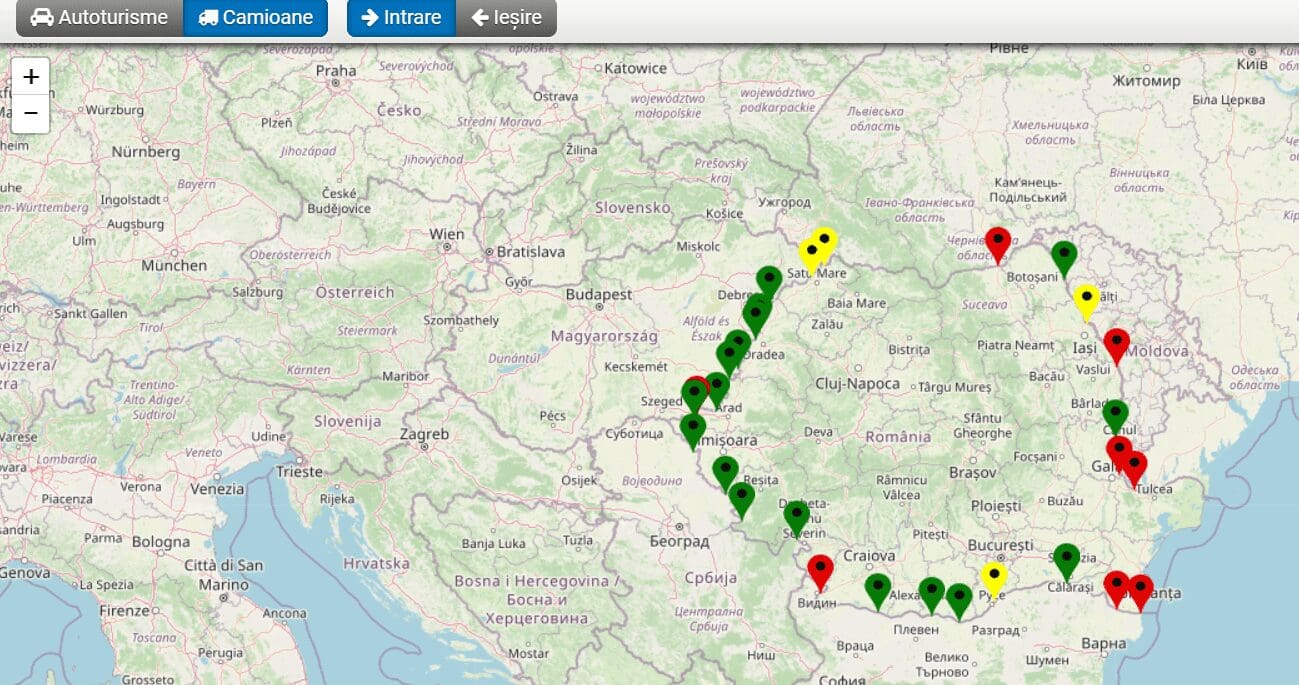This screenshot has height=685, width=1299.
Task: Select the upper yellow marker above Satu Mare
Action: [824, 242]
